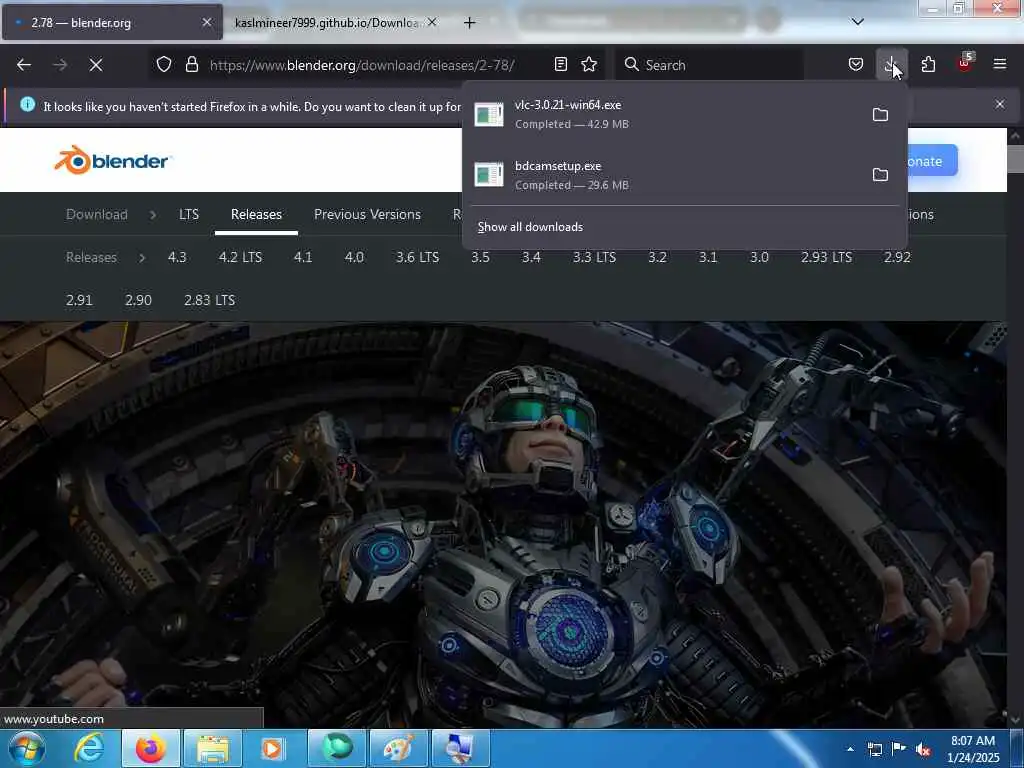This screenshot has width=1024, height=768.
Task: Click Show all downloads
Action: pos(530,227)
